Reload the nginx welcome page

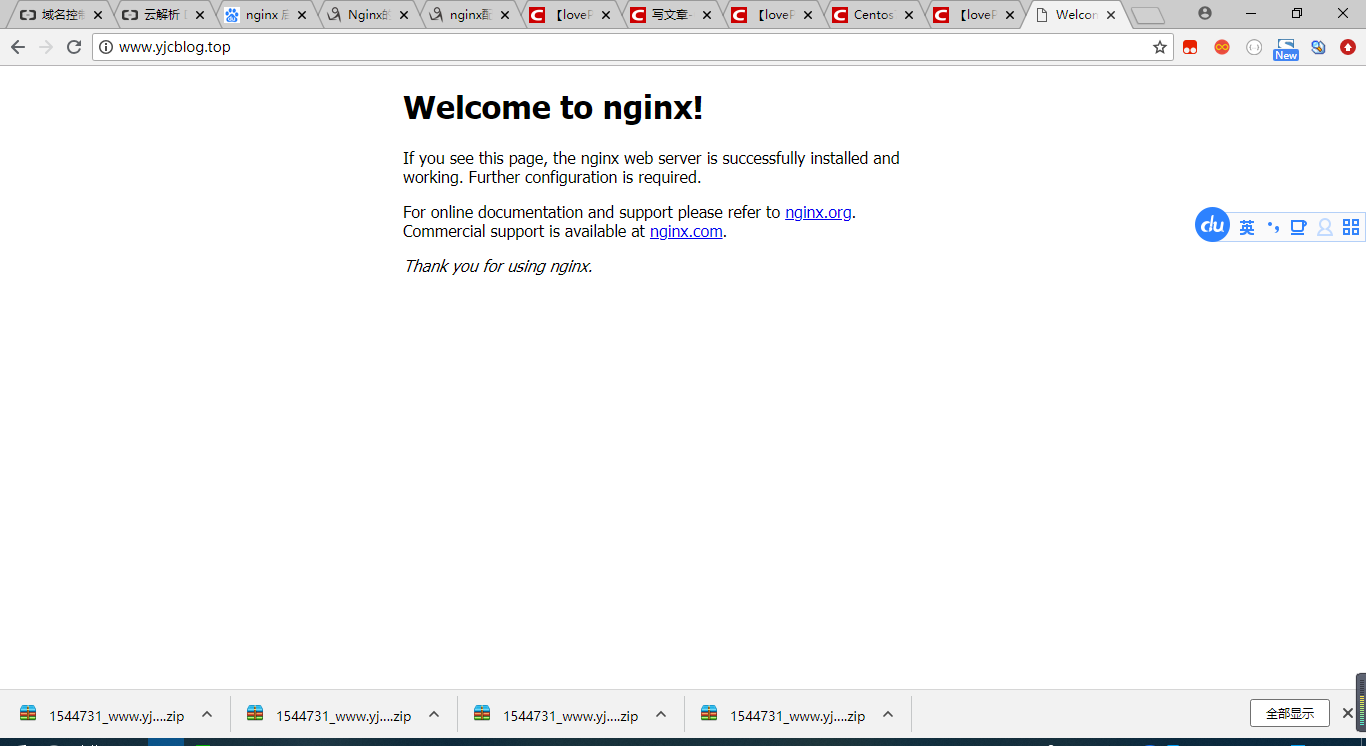[74, 47]
